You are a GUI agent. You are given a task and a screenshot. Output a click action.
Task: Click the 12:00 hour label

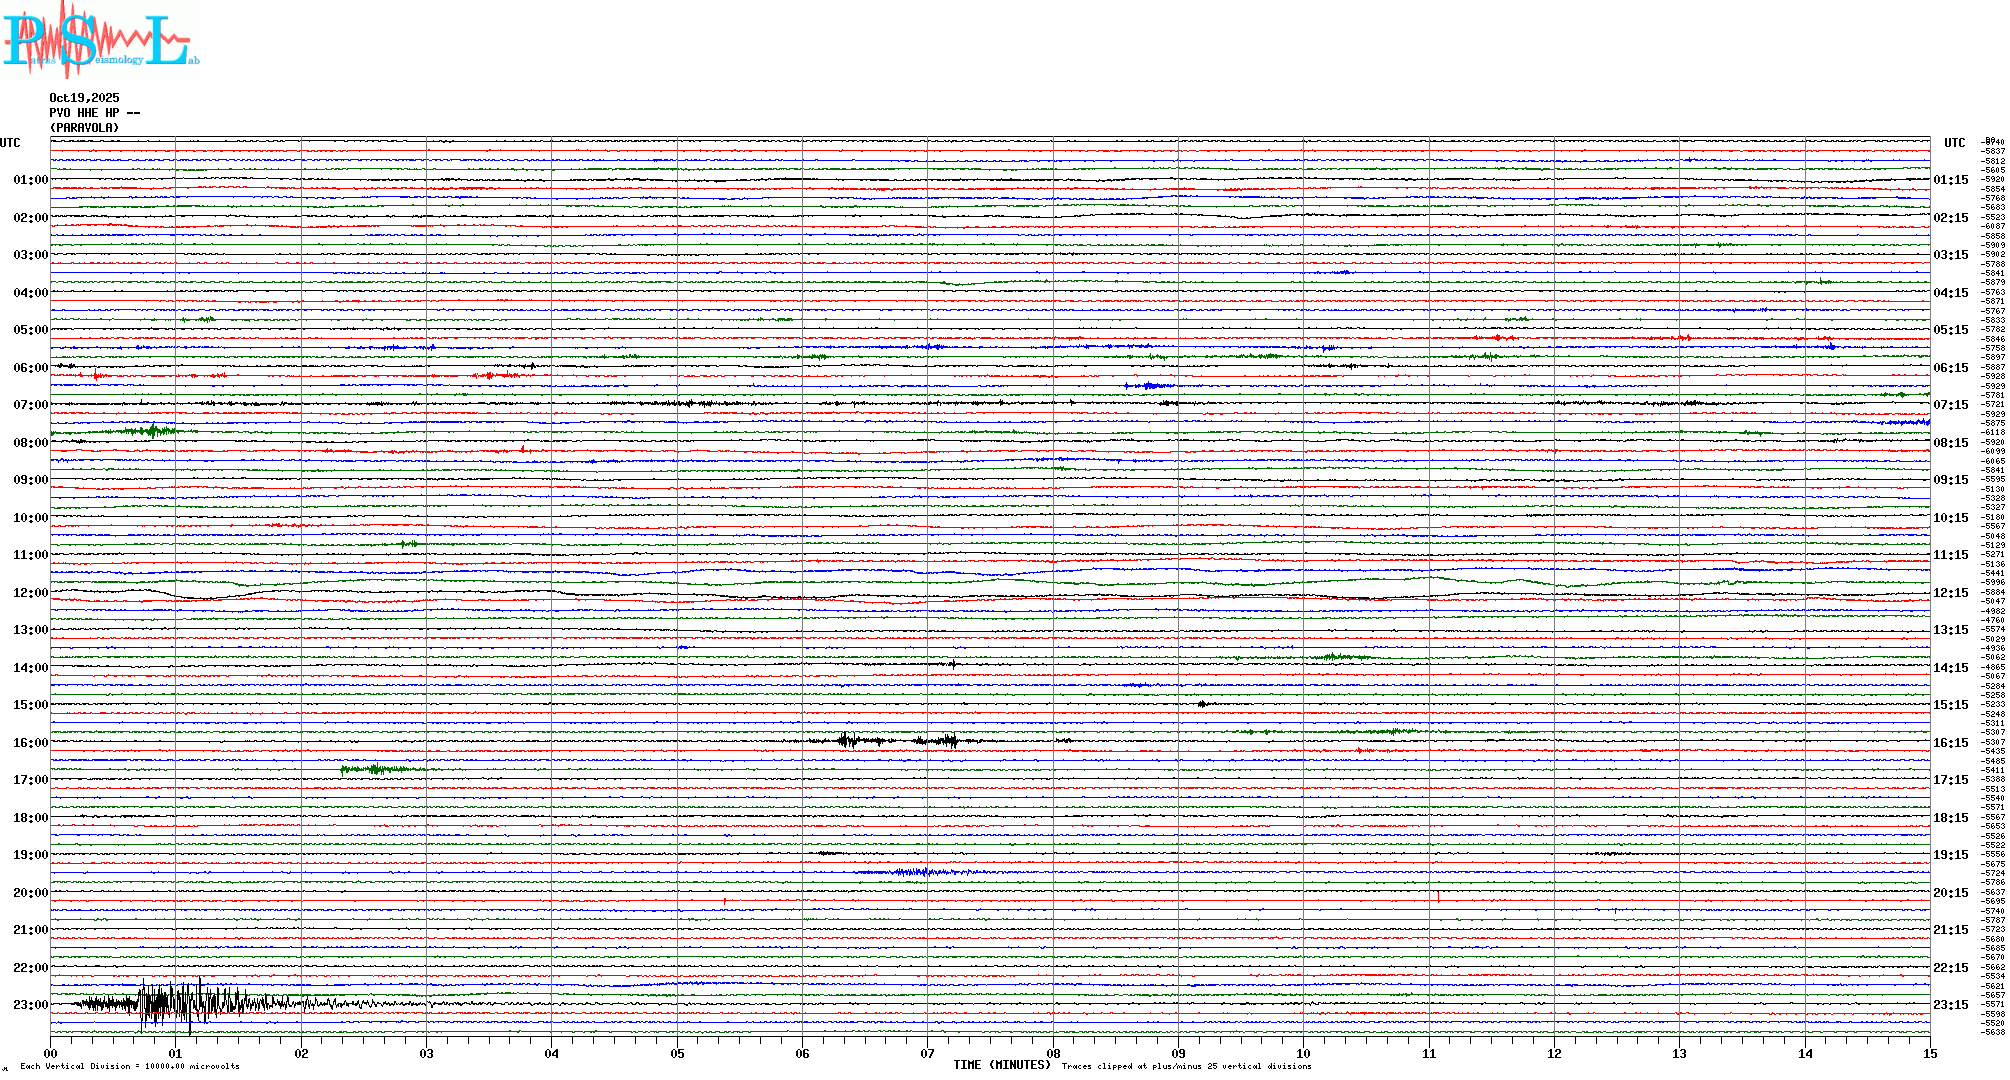[30, 593]
